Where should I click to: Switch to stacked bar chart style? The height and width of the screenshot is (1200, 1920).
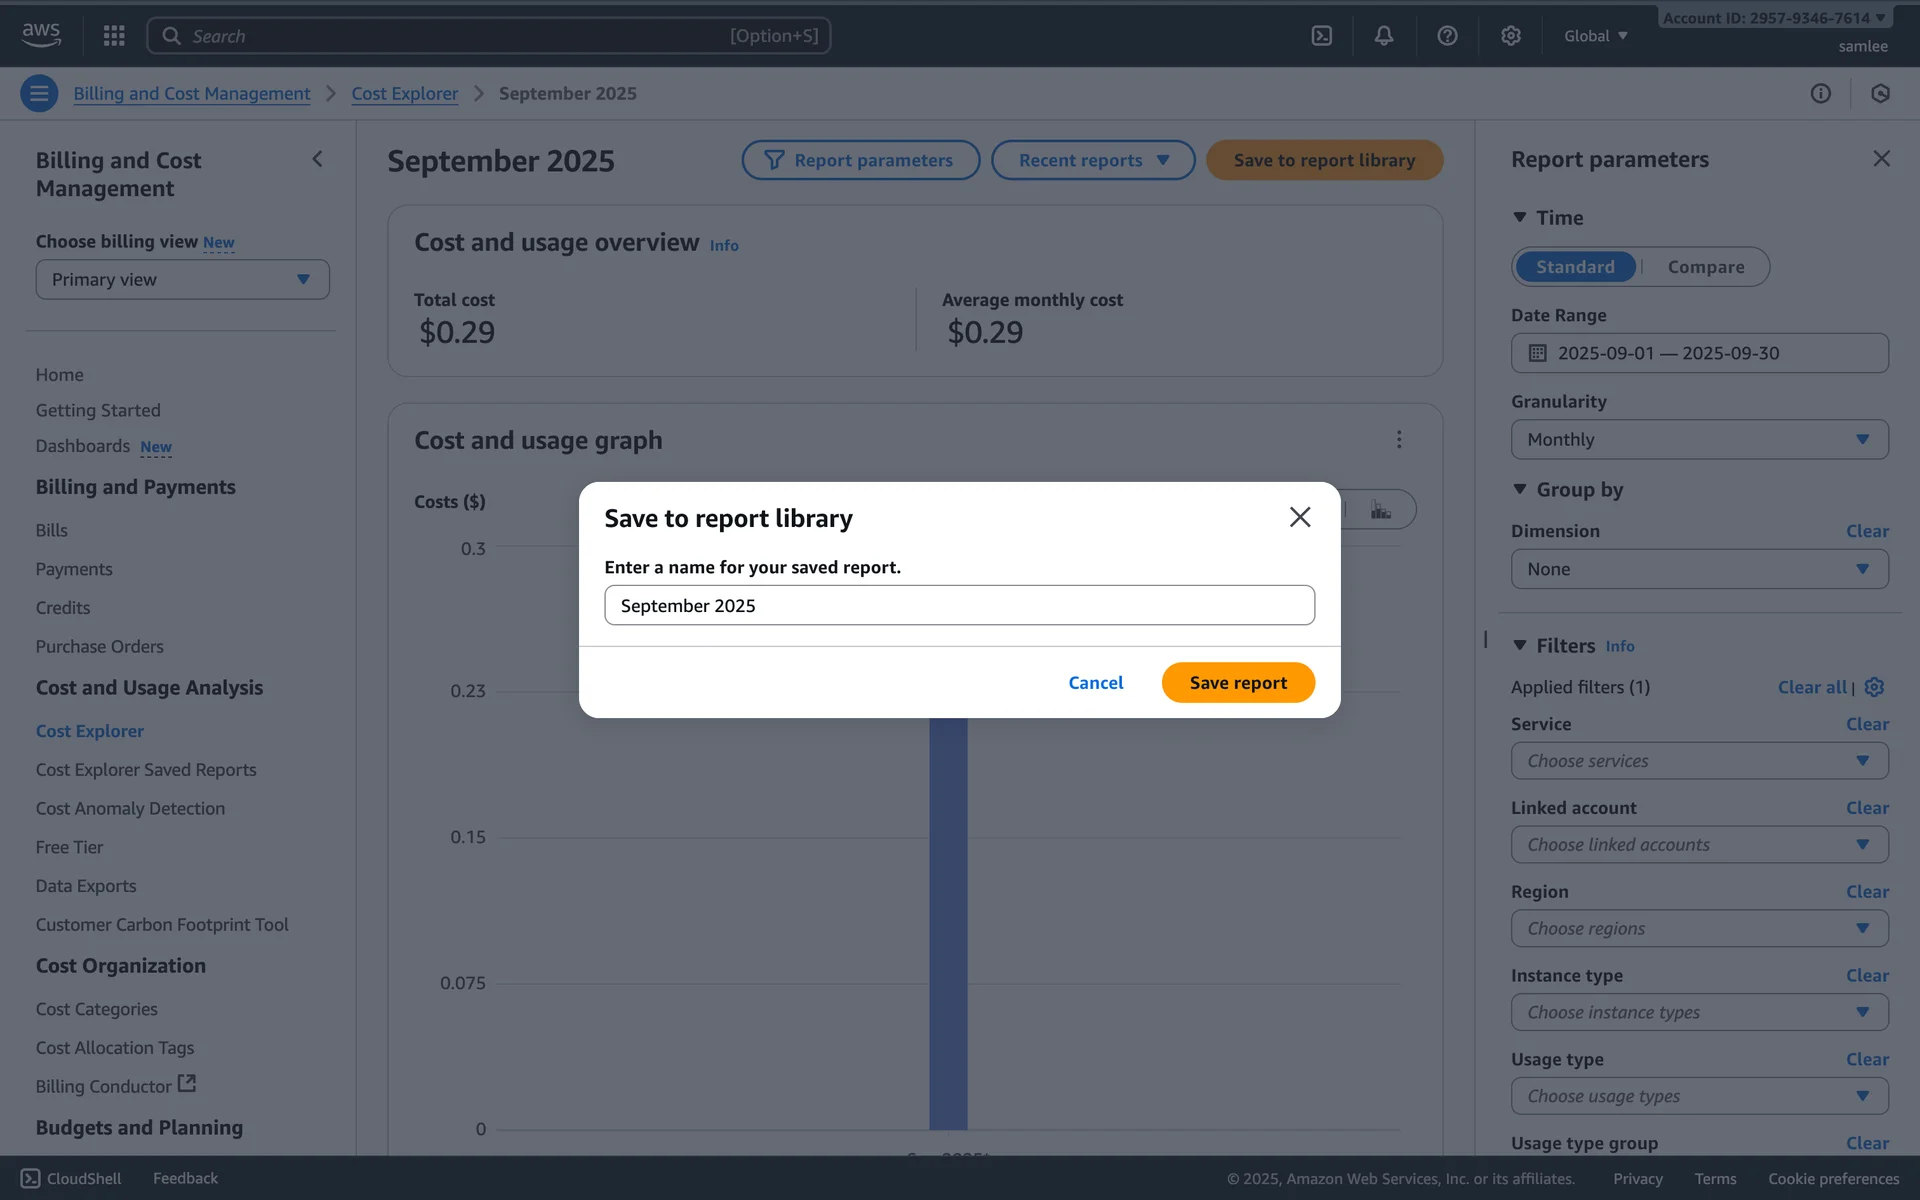pos(1381,510)
